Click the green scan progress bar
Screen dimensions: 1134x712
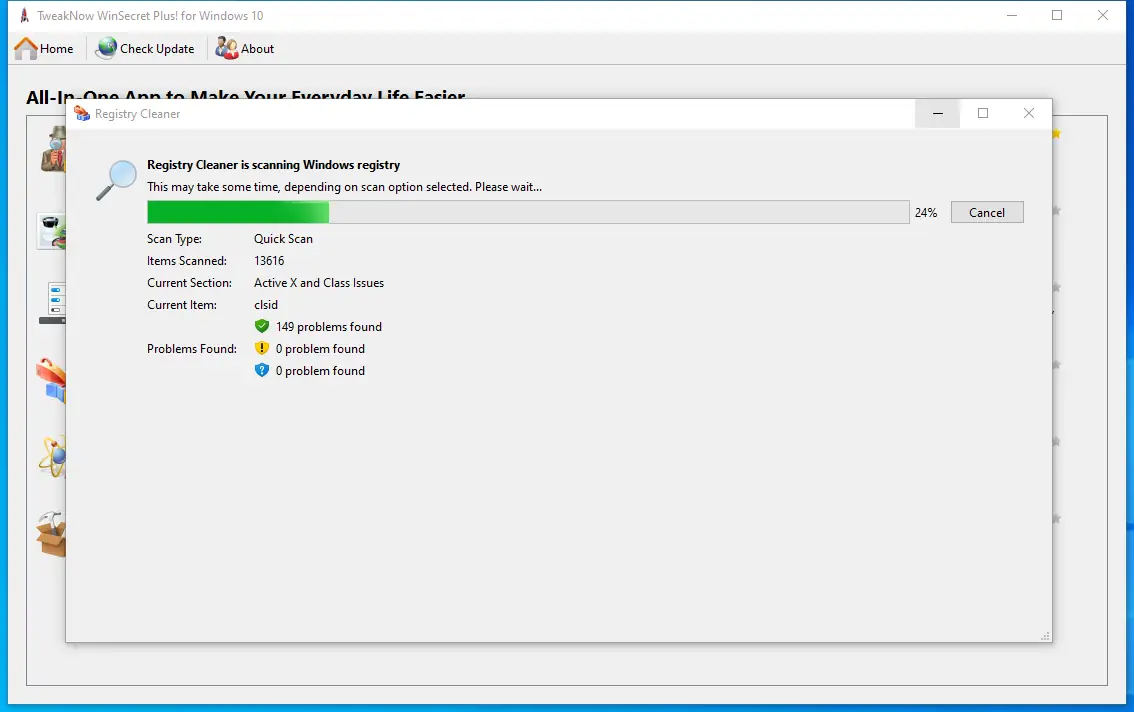(x=528, y=212)
